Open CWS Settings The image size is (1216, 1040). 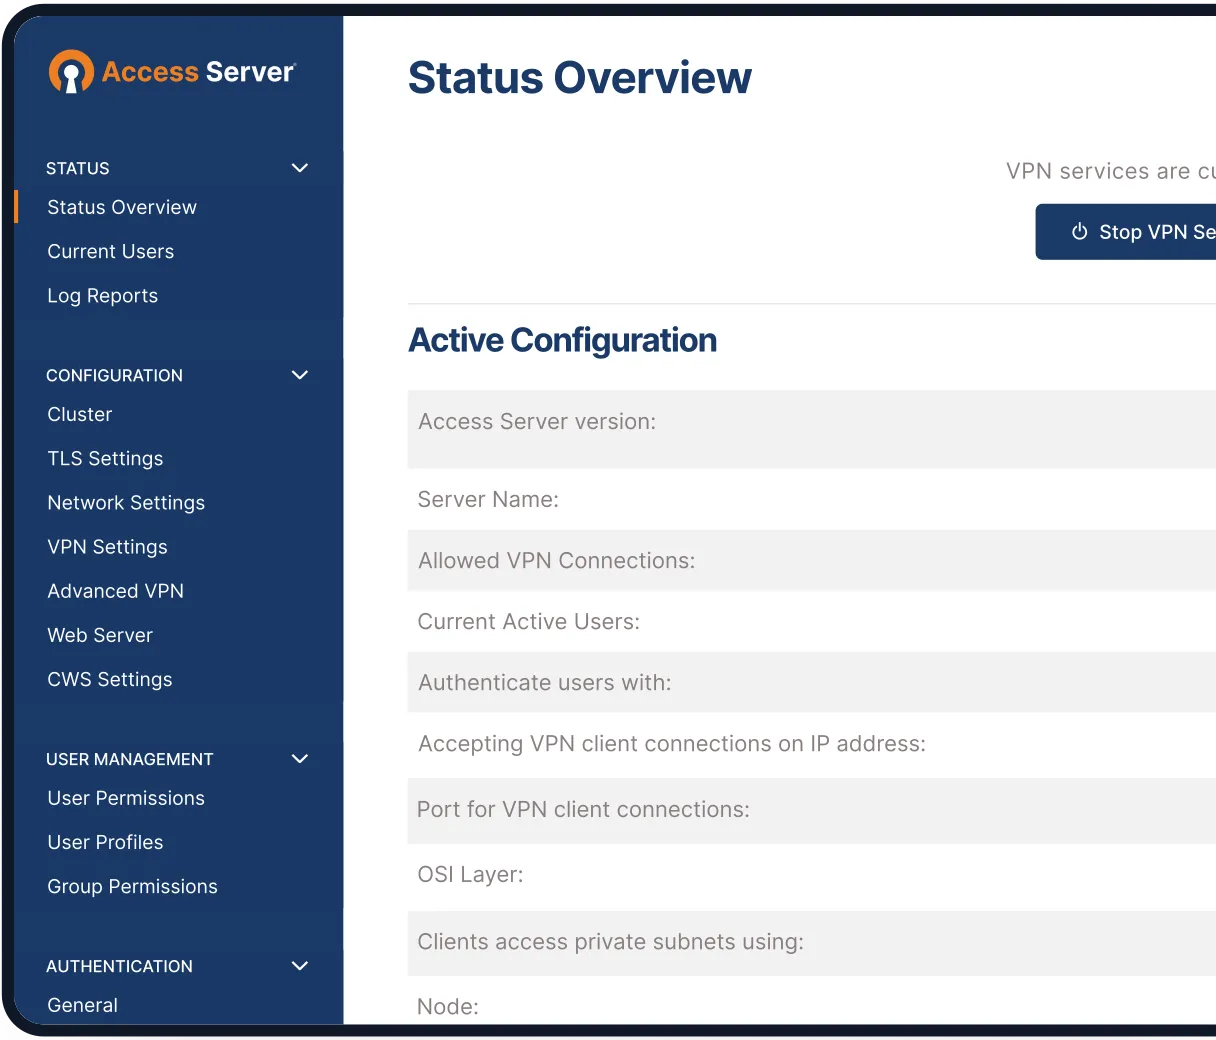click(x=109, y=679)
